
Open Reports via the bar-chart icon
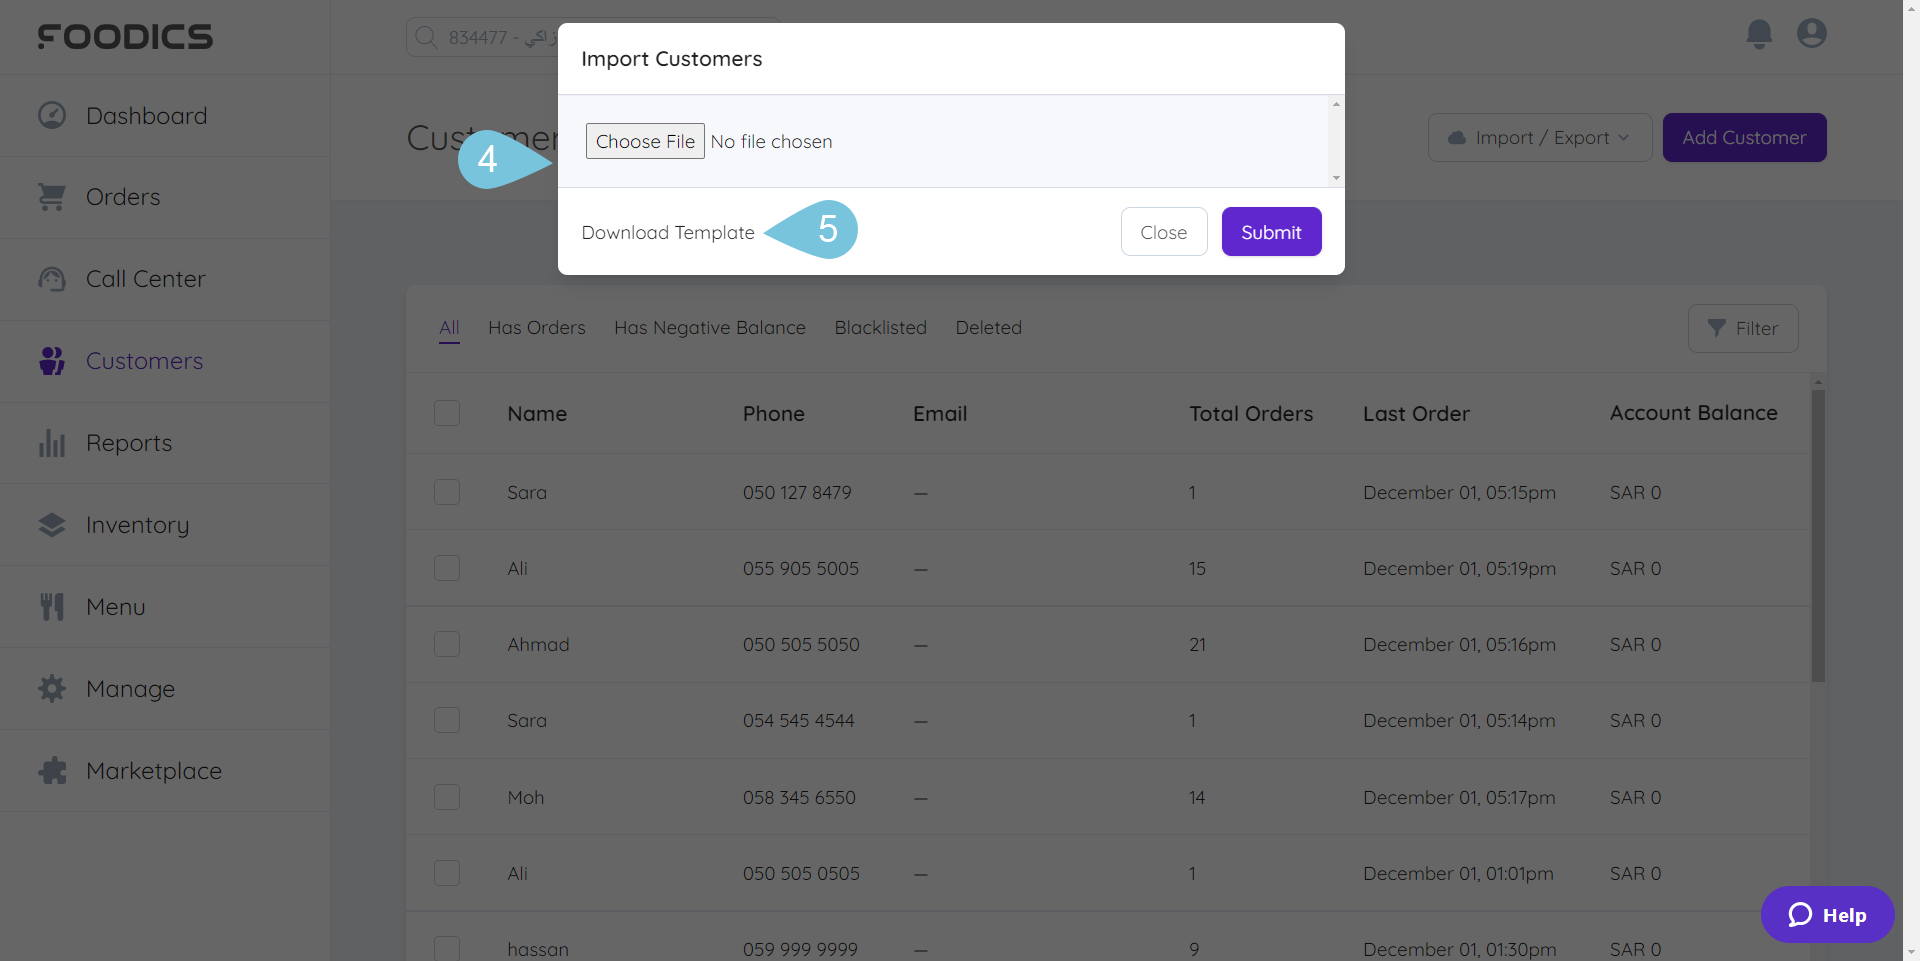(x=51, y=442)
